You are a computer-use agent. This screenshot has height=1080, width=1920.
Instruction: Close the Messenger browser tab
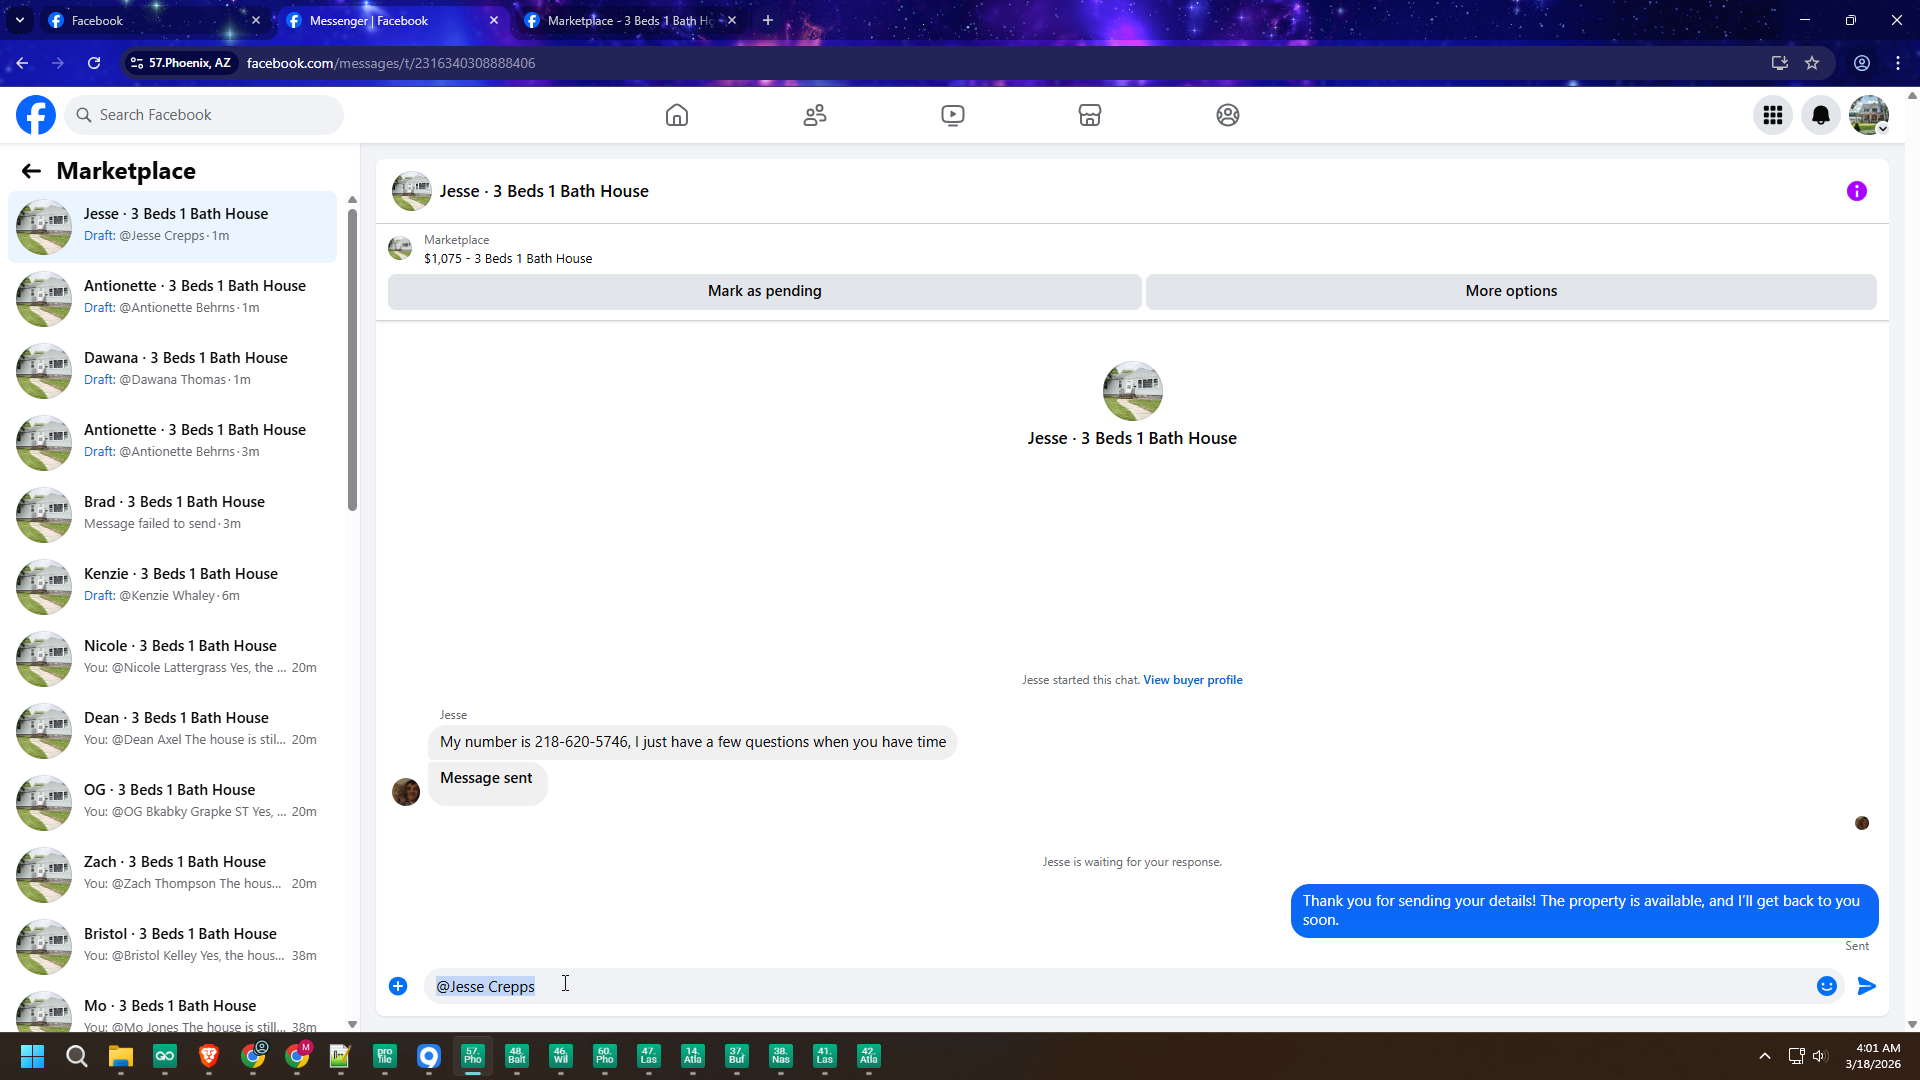494,20
